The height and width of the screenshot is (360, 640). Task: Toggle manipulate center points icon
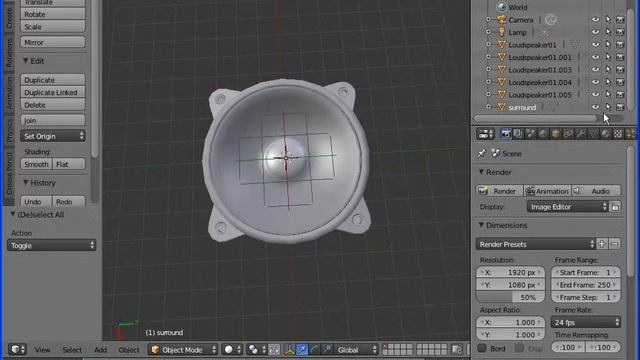pyautogui.click(x=274, y=349)
